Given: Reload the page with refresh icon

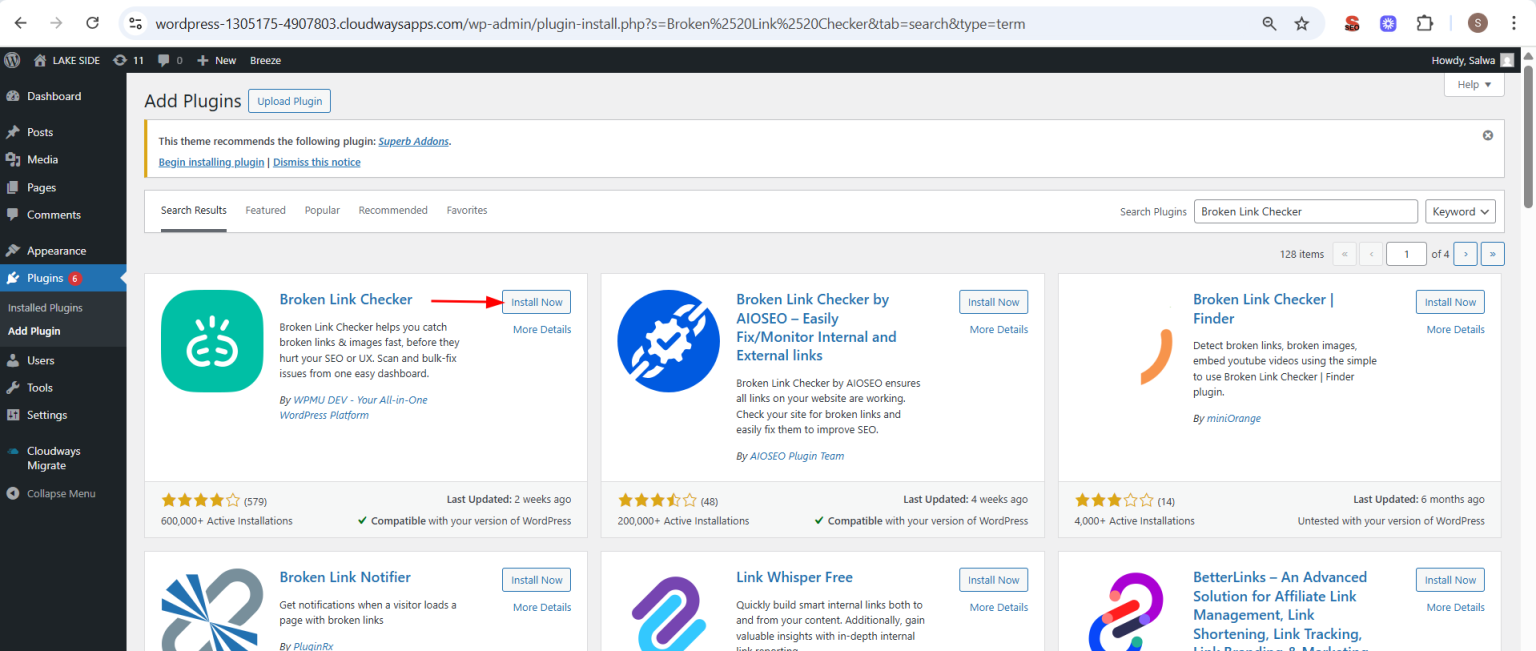Looking at the screenshot, I should pos(92,23).
